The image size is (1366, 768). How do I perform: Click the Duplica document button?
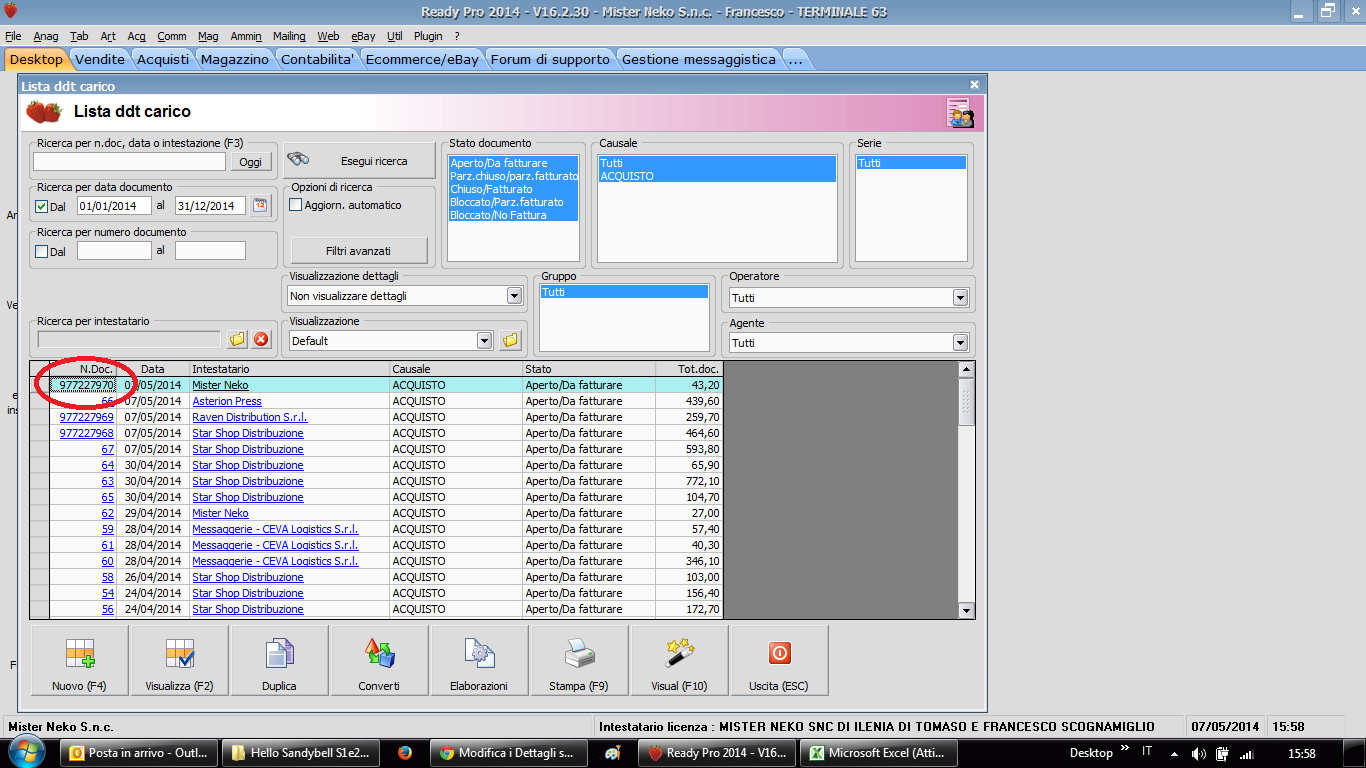279,661
